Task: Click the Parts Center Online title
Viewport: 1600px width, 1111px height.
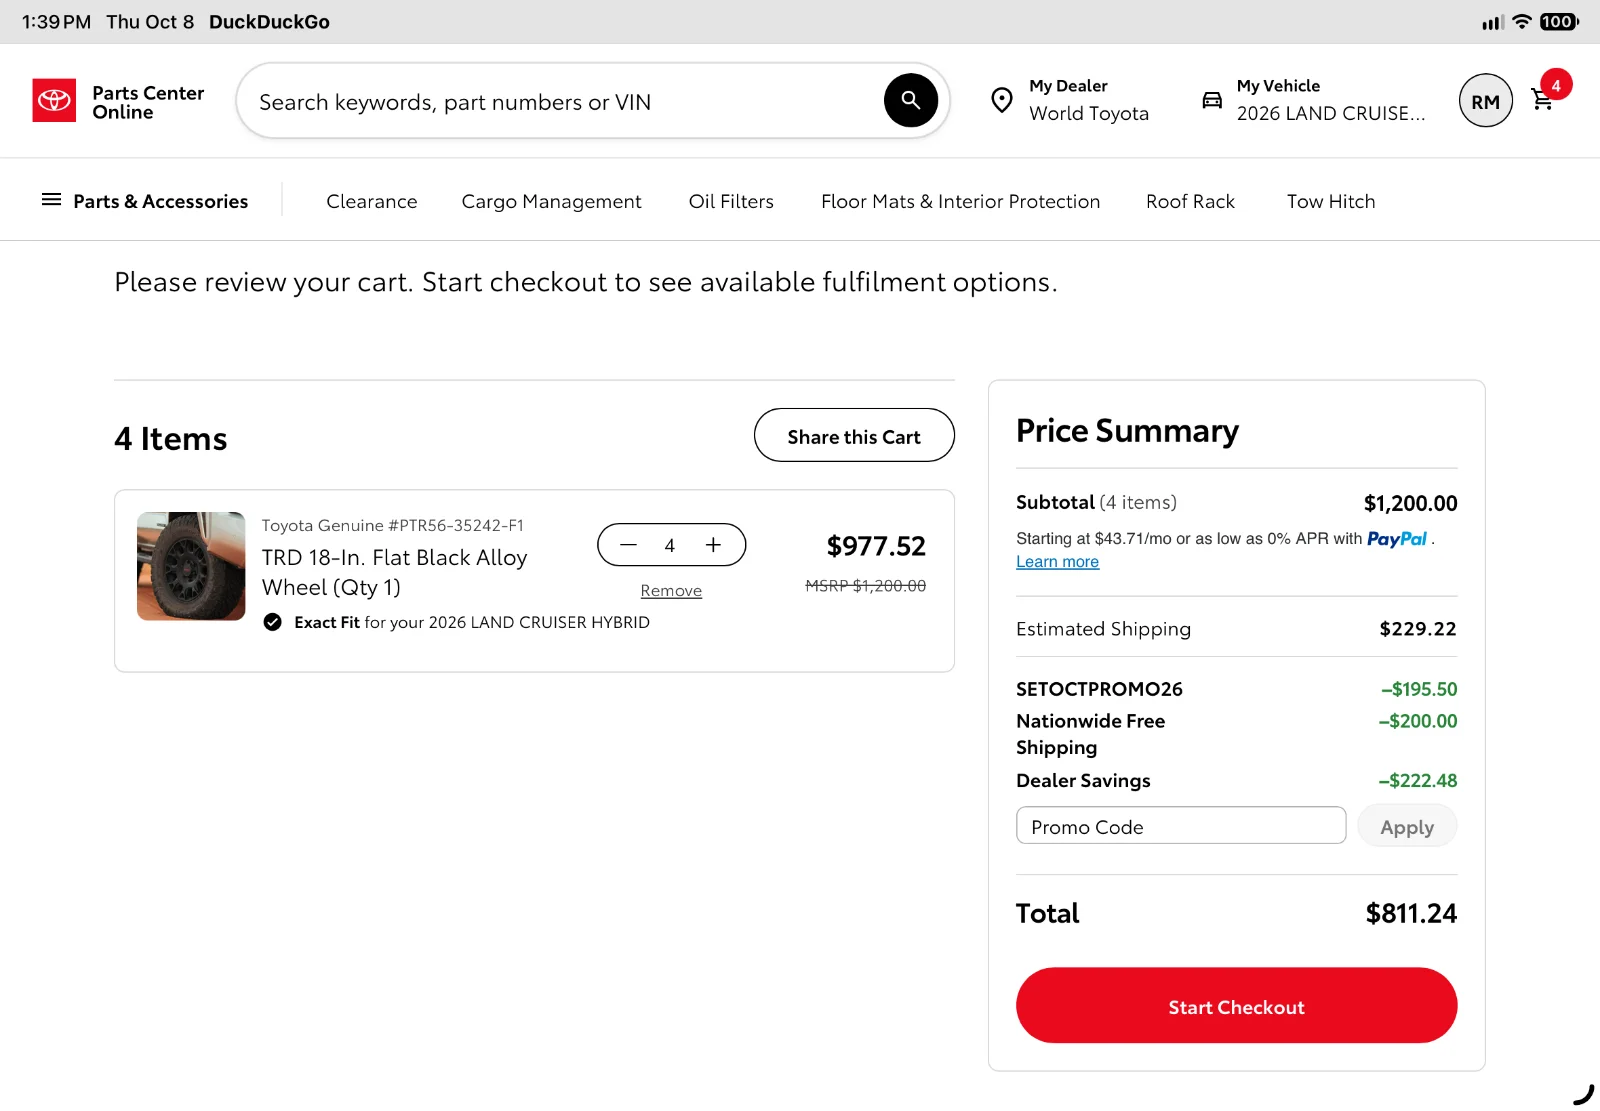Action: (x=148, y=102)
